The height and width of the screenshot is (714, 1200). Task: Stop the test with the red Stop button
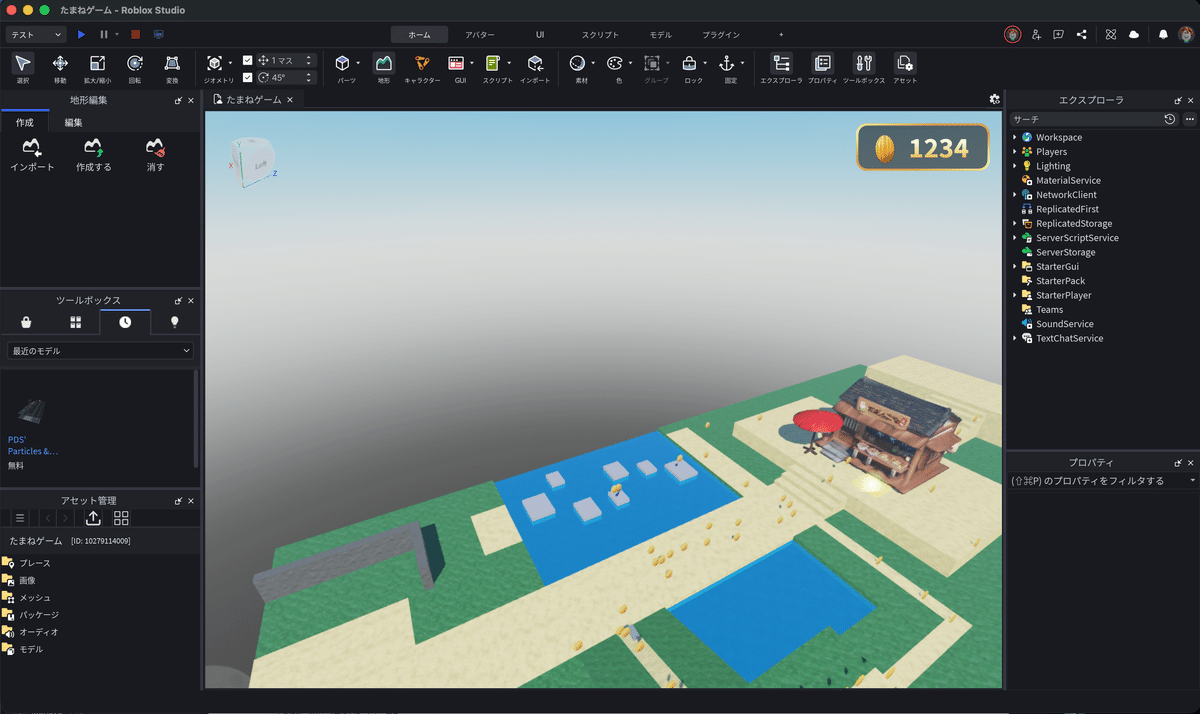click(x=135, y=34)
